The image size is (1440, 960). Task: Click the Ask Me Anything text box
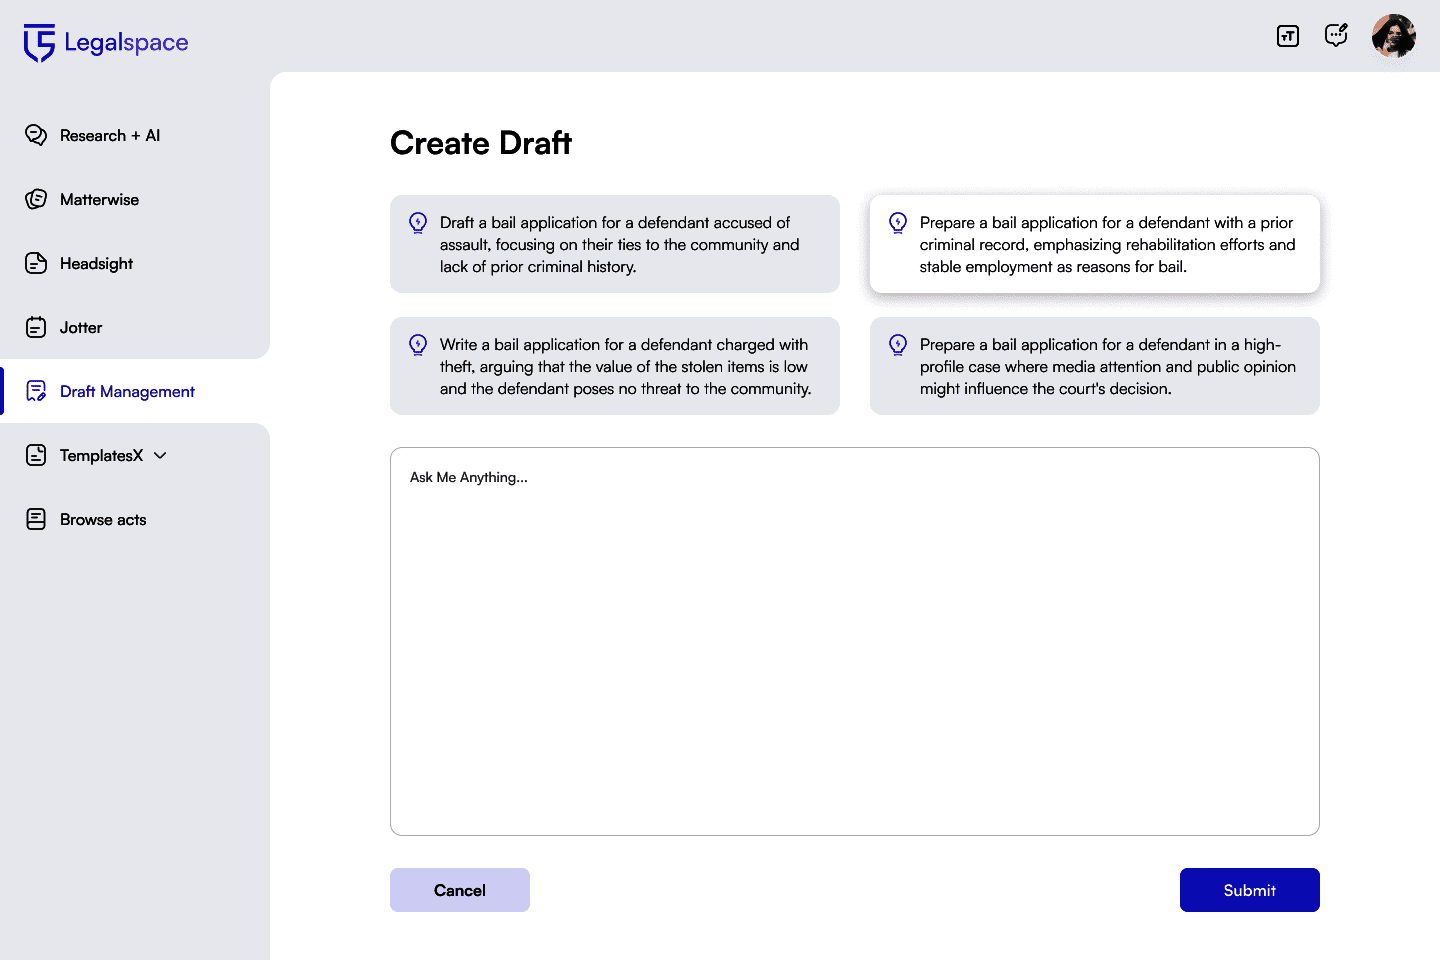point(855,641)
